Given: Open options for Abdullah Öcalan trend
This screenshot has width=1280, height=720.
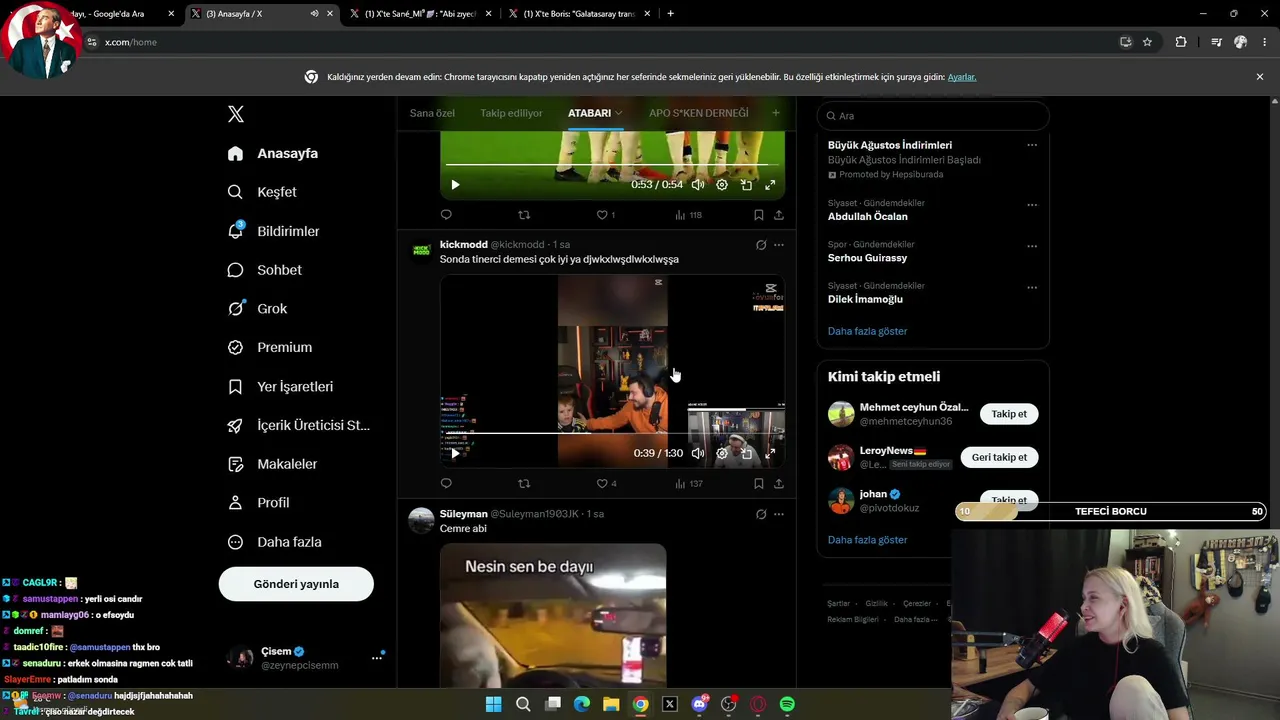Looking at the screenshot, I should pyautogui.click(x=1032, y=205).
